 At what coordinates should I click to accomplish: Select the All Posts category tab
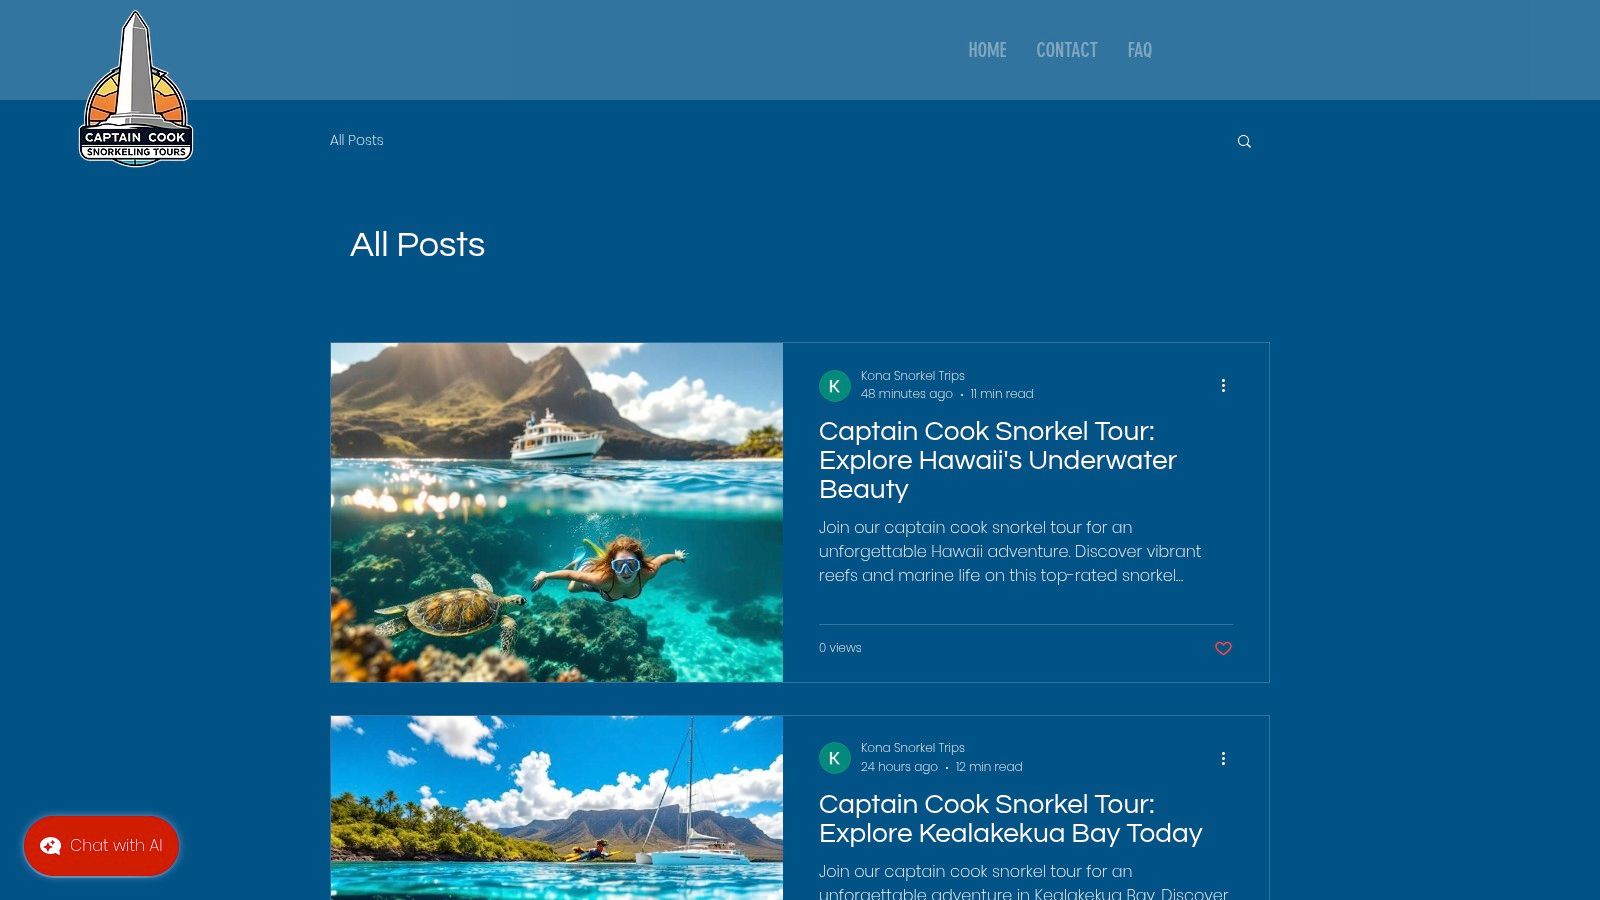coord(357,140)
